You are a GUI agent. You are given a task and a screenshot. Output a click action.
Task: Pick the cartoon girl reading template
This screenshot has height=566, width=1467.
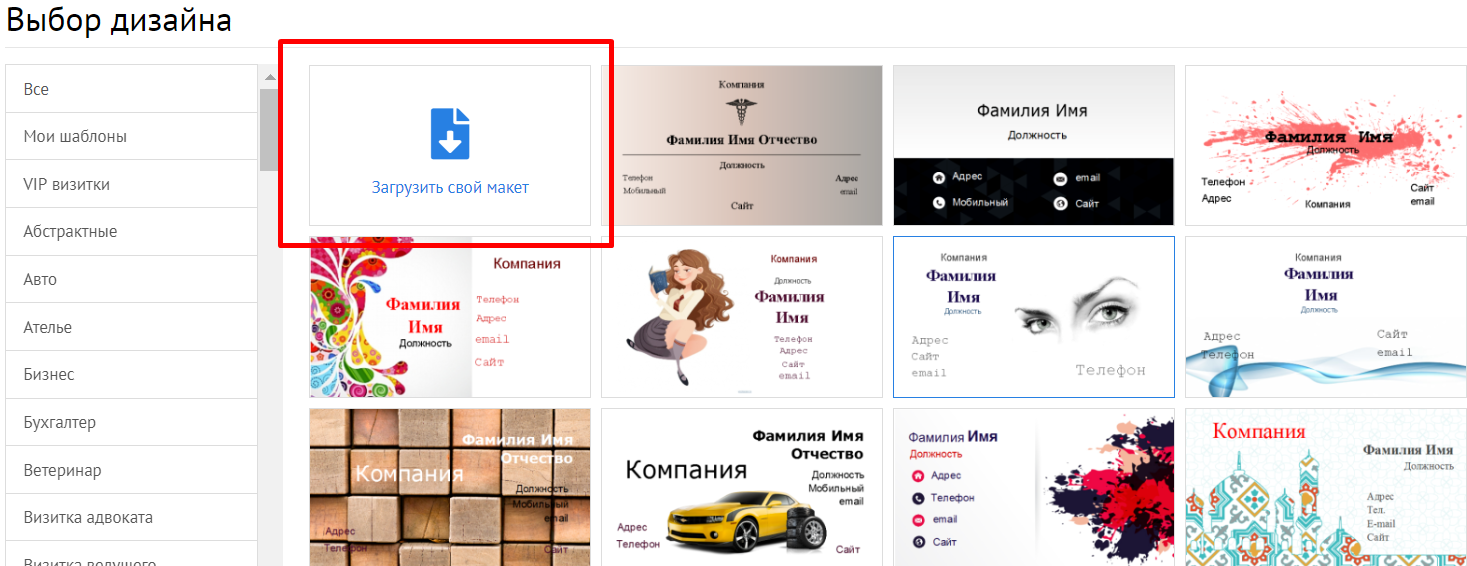click(x=742, y=317)
